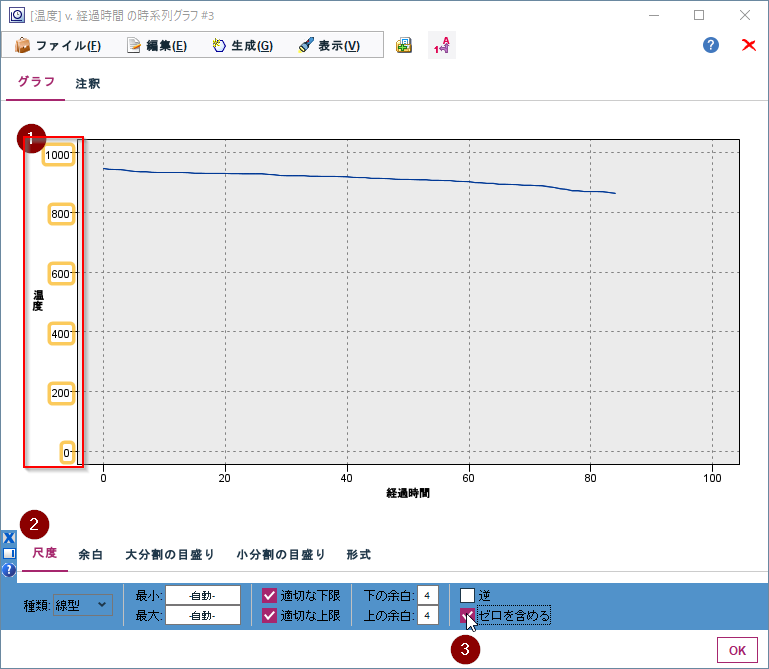Click the small help icon beside properties panel
Viewport: 769px width, 669px height.
click(x=9, y=570)
